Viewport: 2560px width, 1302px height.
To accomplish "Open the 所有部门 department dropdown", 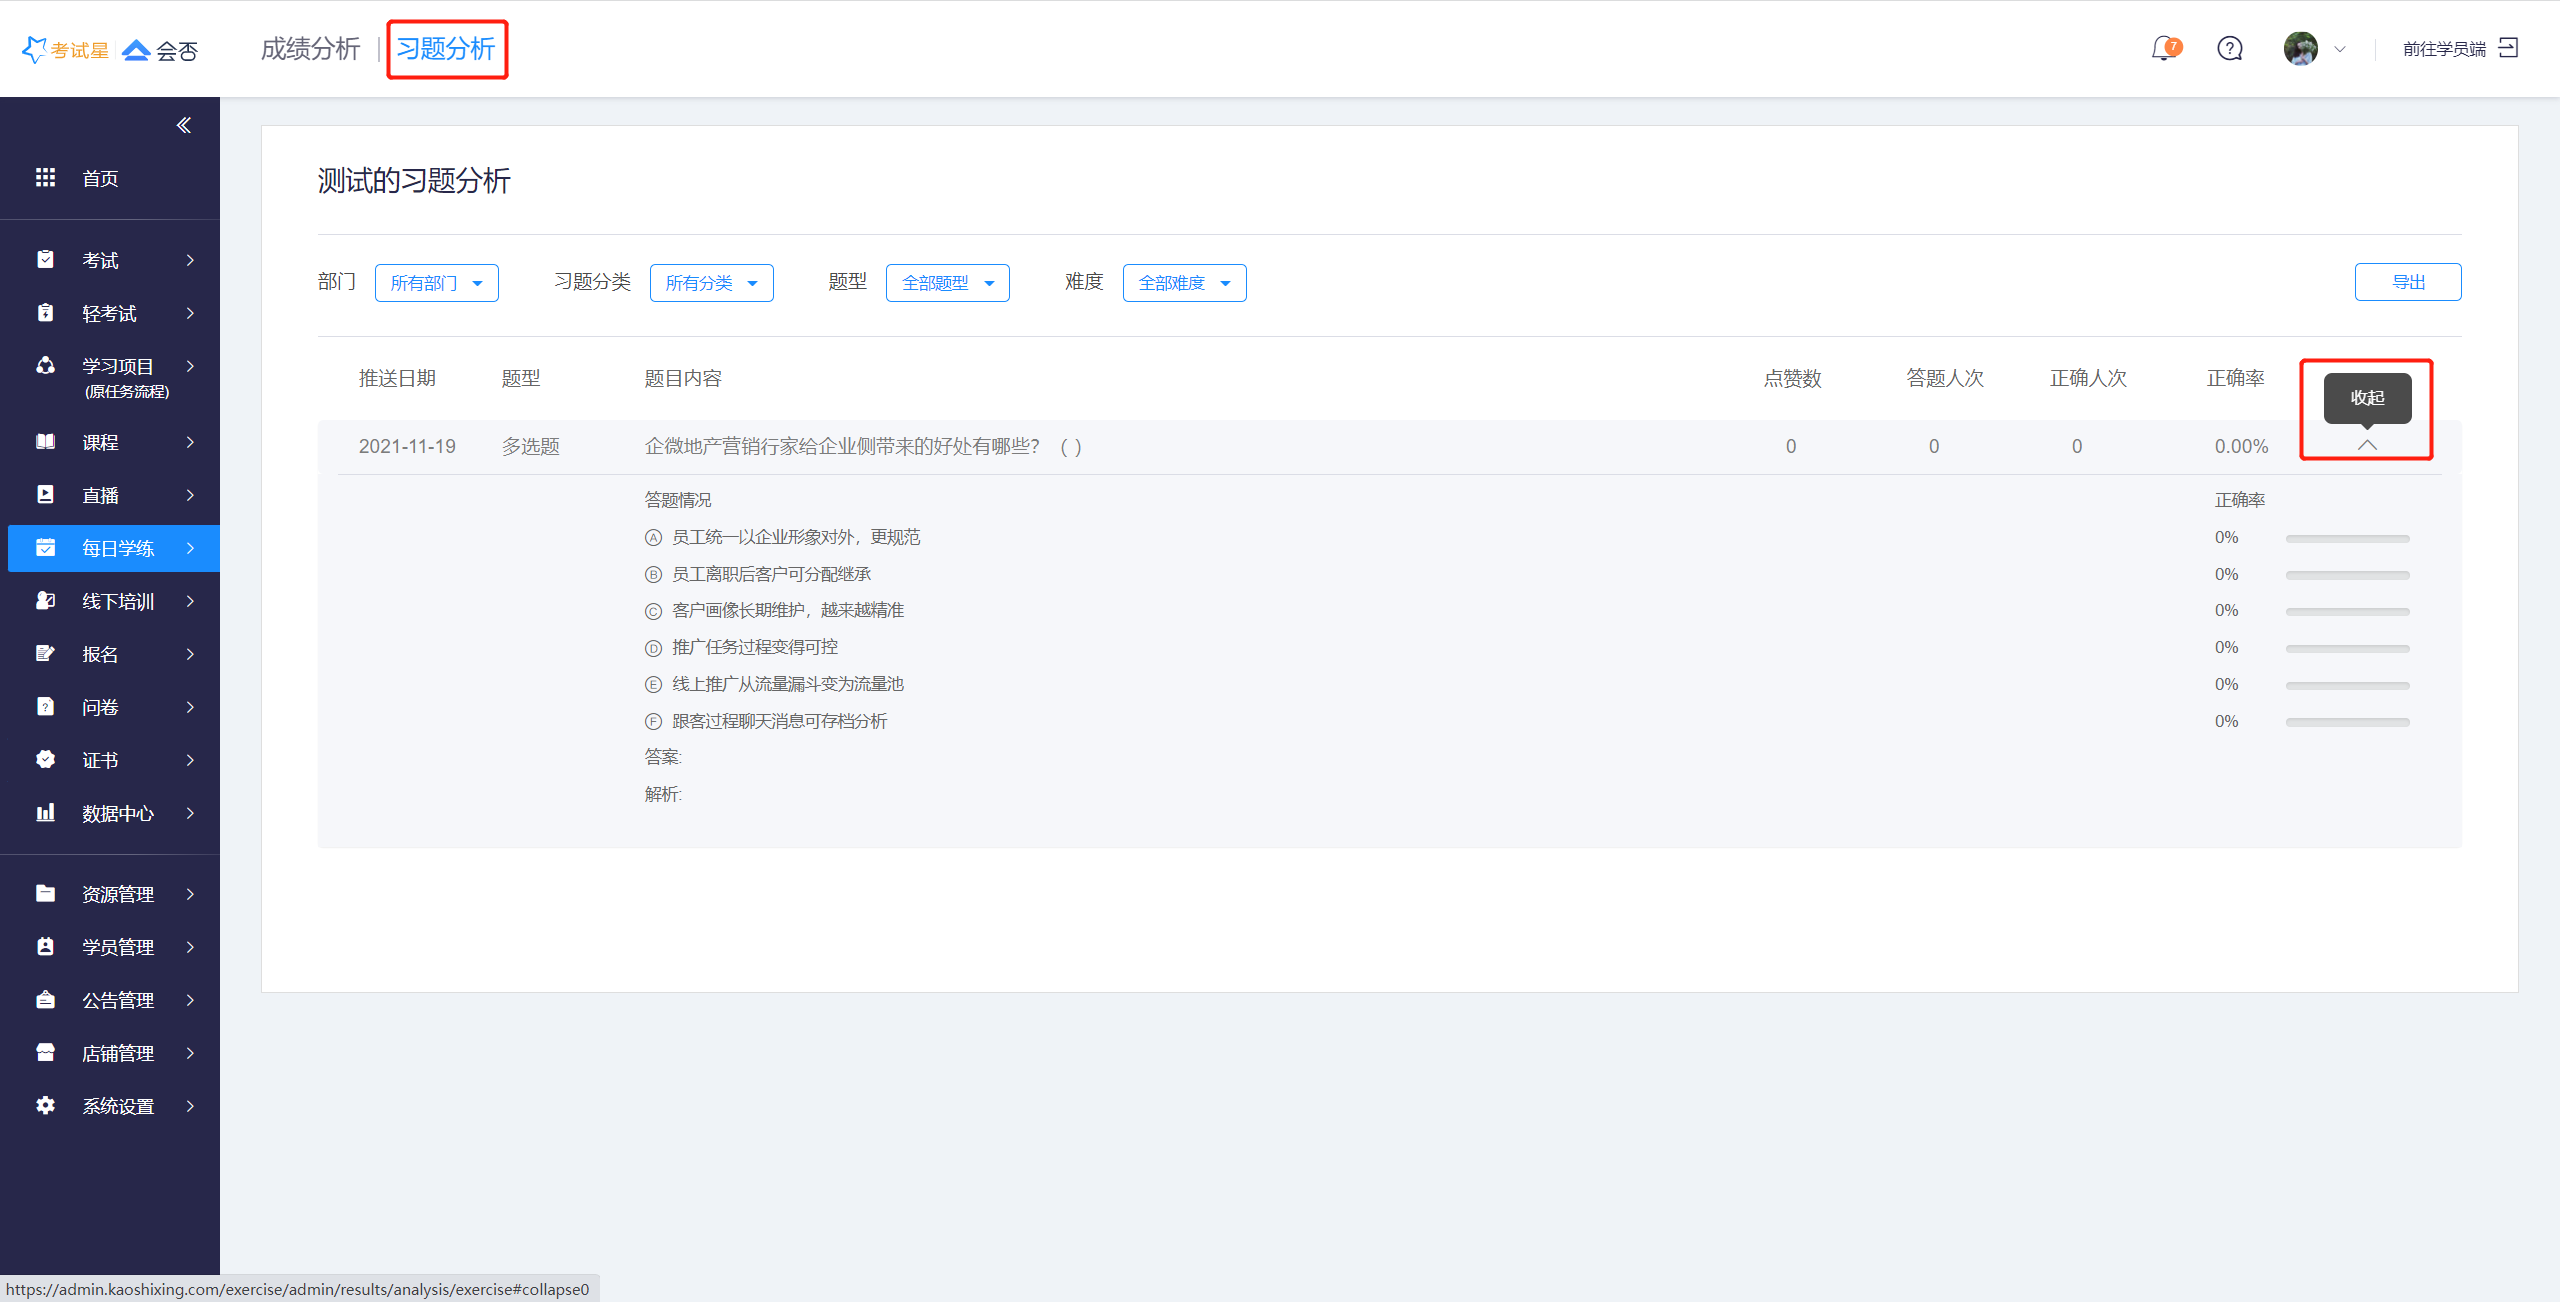I will coord(436,283).
